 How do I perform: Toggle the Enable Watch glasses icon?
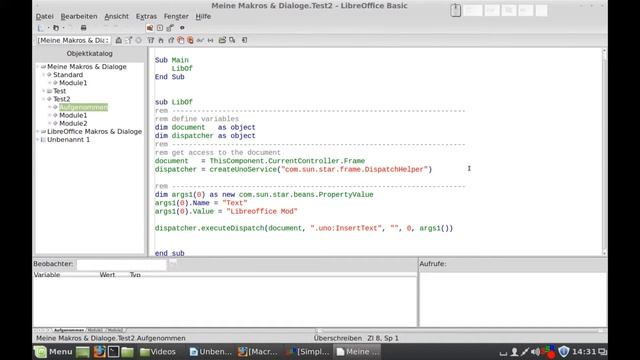tap(200, 40)
